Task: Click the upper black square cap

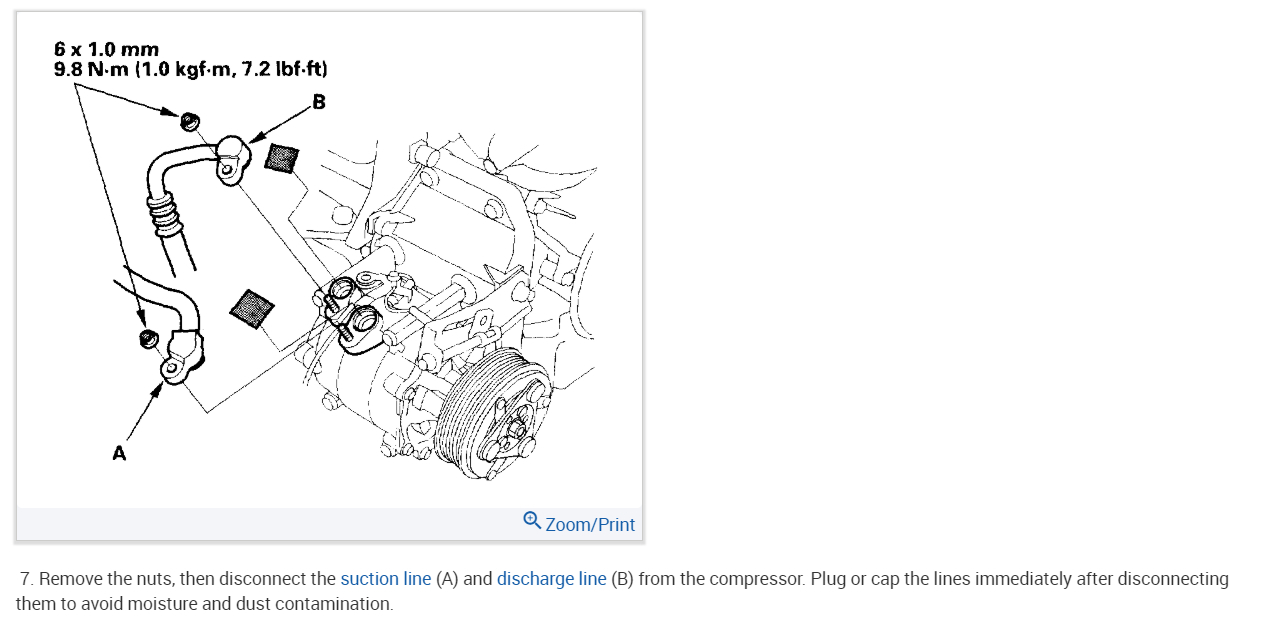Action: click(281, 157)
